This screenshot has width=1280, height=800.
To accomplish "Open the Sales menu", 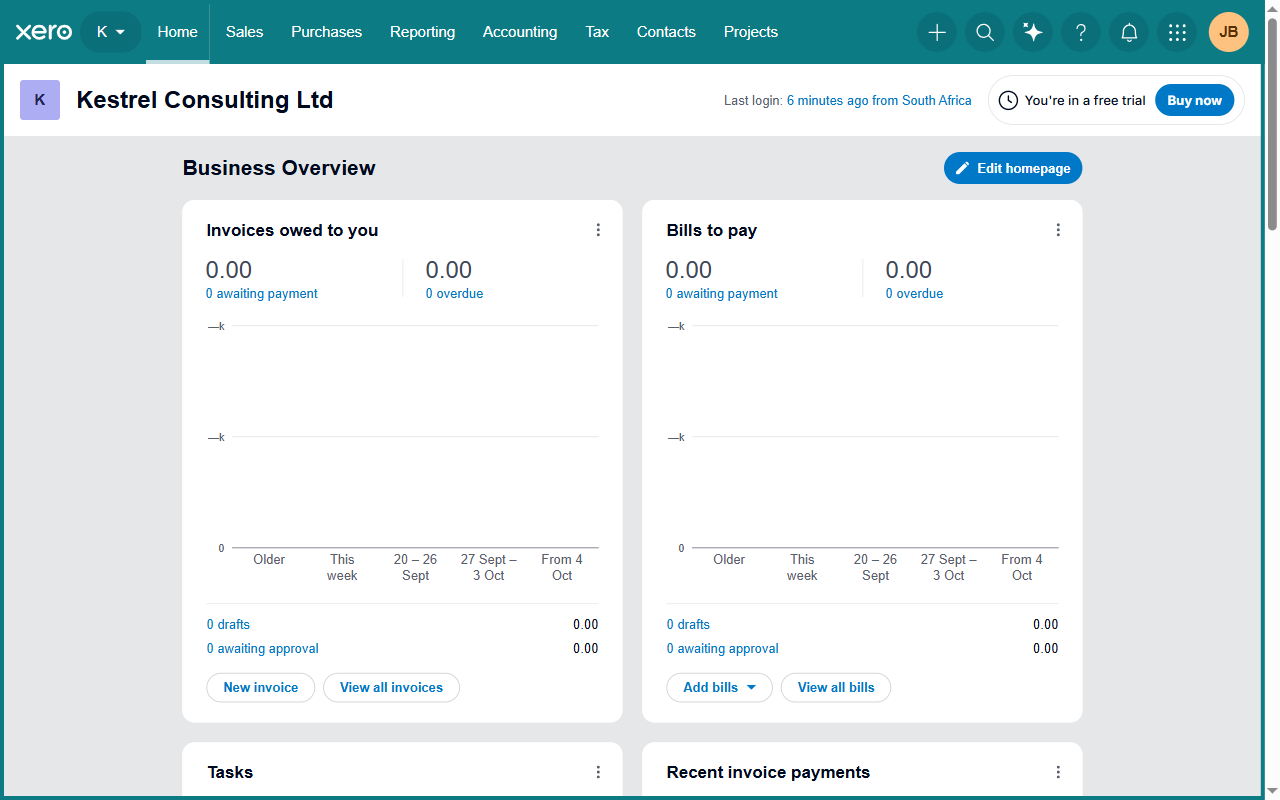I will tap(245, 32).
